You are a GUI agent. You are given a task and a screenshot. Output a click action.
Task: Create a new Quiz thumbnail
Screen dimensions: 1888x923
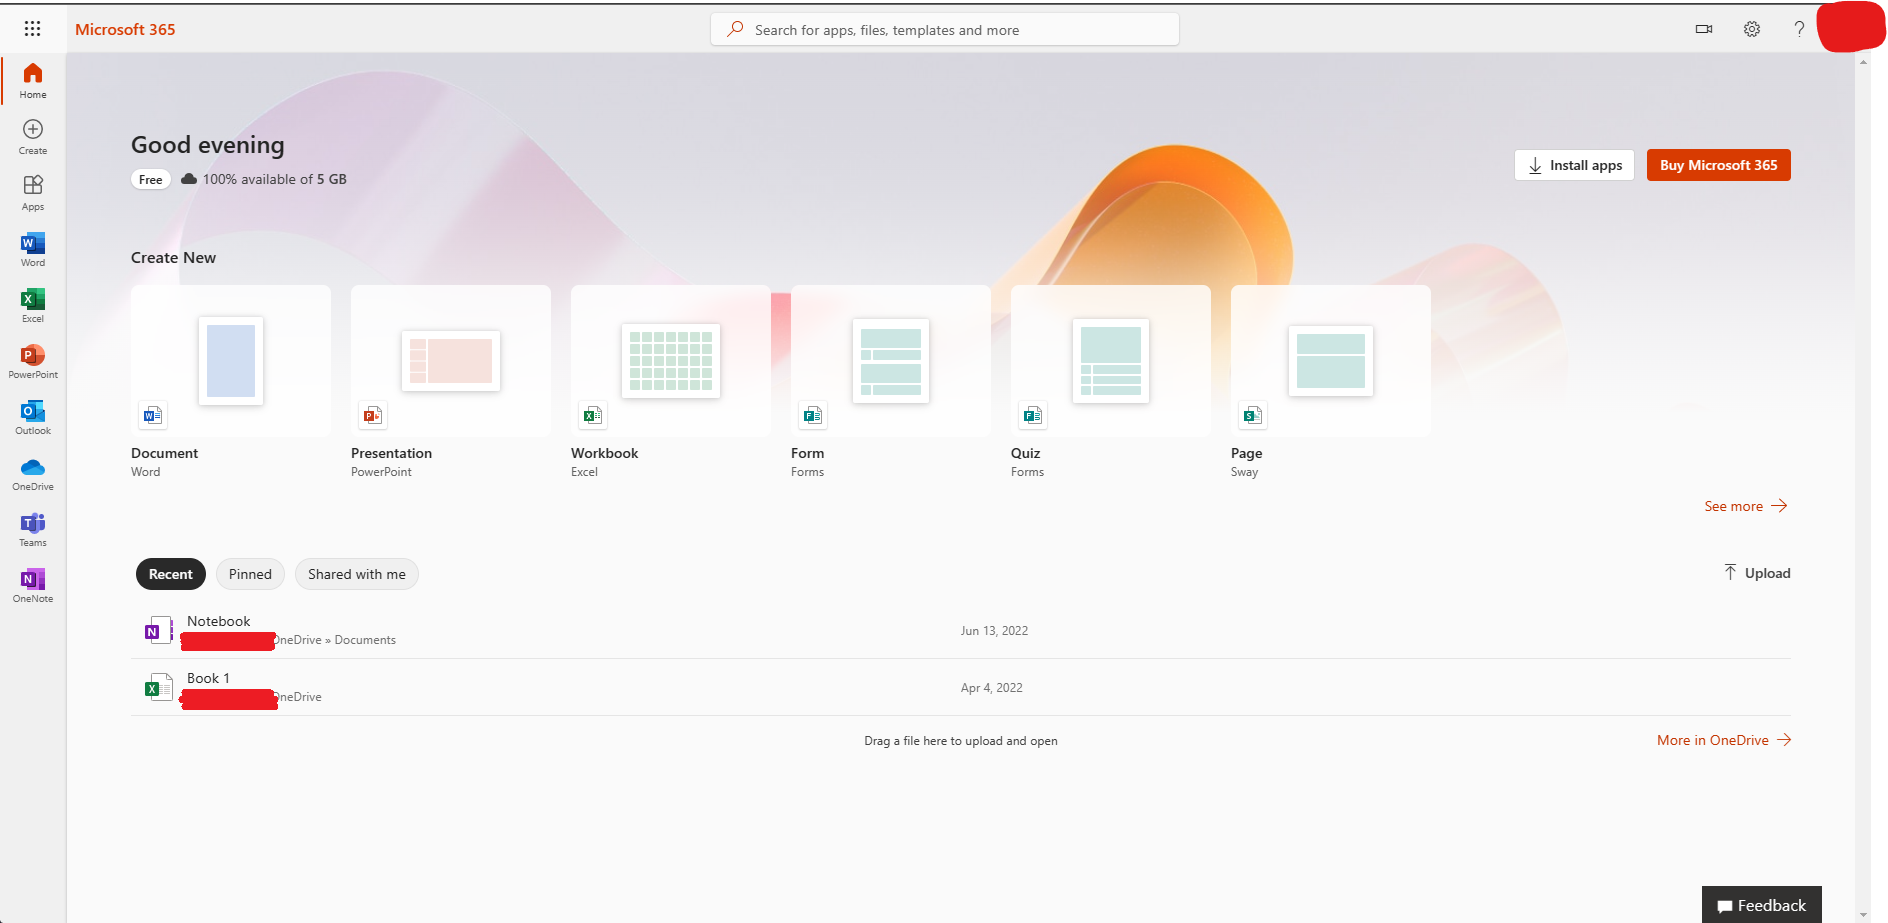1111,361
